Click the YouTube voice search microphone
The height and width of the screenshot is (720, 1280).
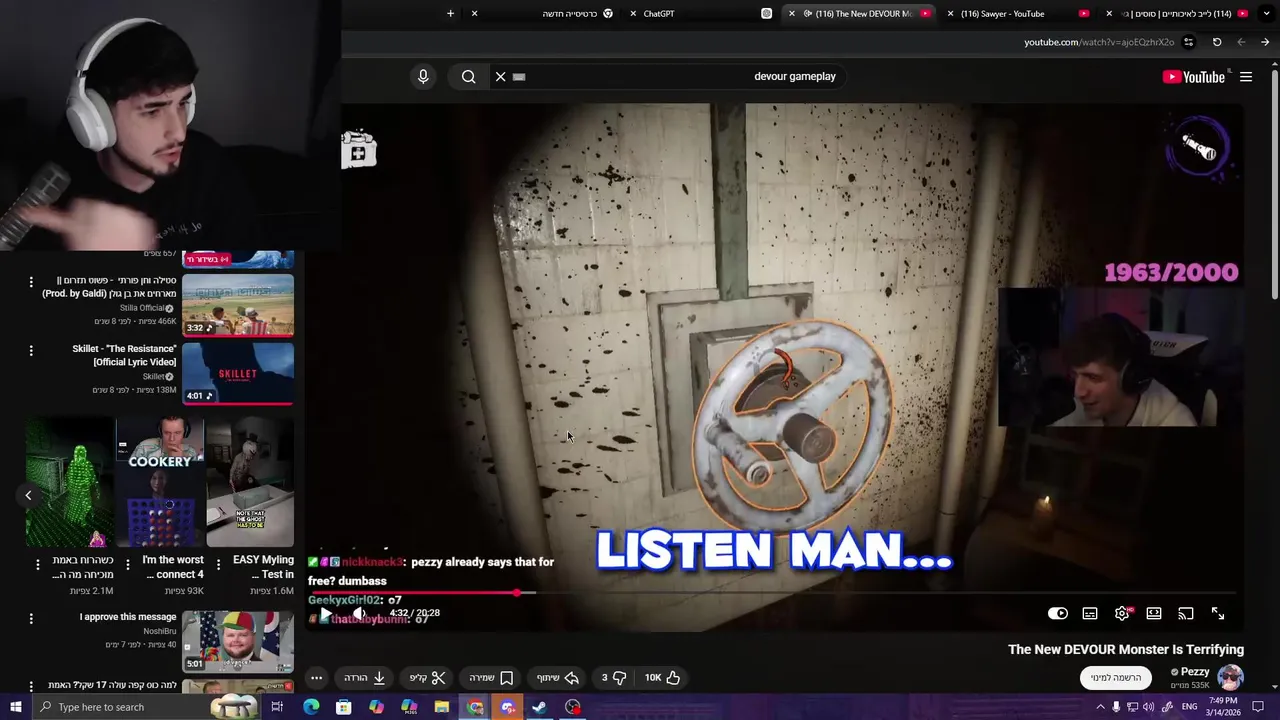tap(423, 76)
